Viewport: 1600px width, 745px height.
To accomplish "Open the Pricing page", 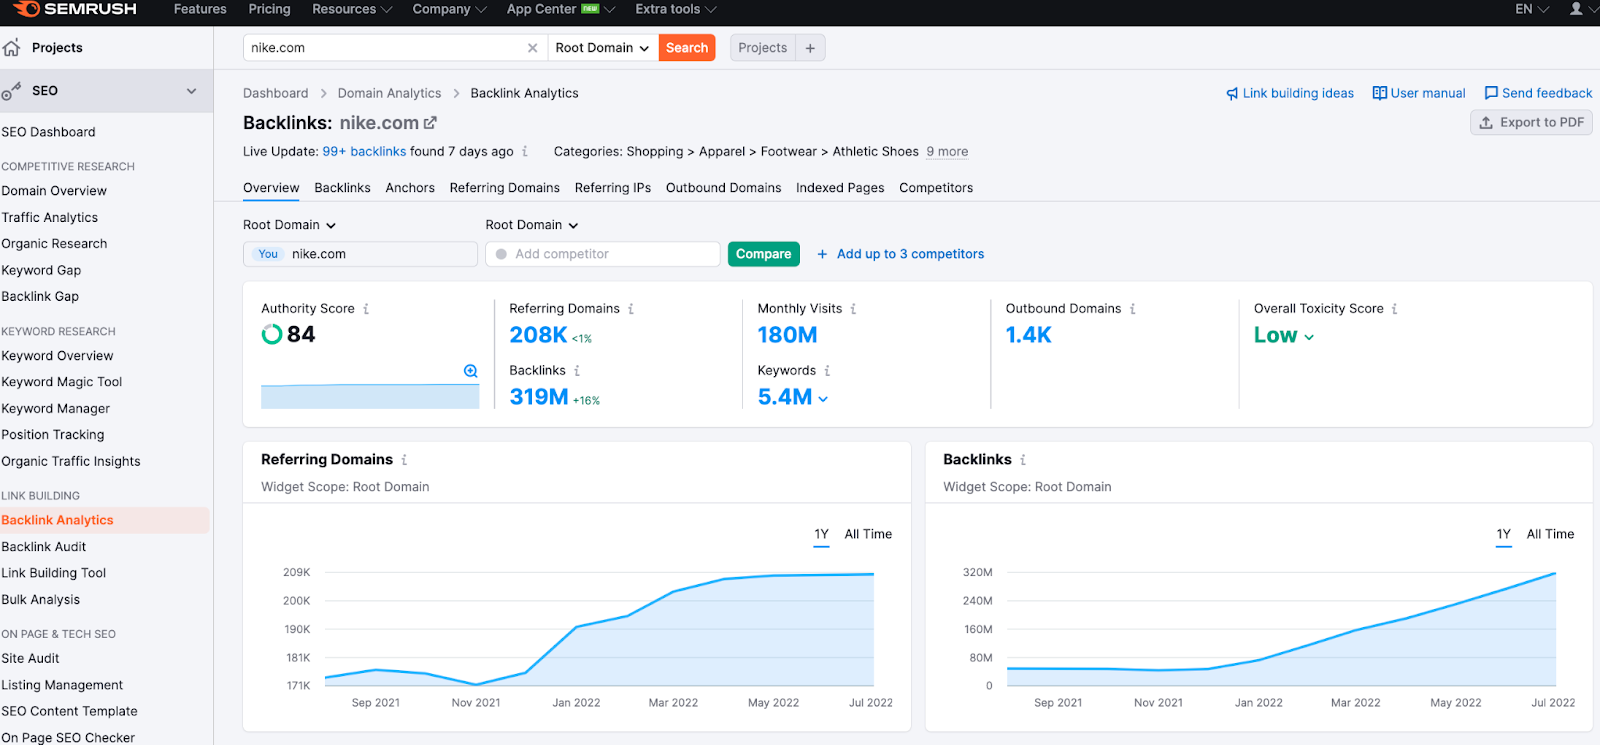I will tap(269, 9).
